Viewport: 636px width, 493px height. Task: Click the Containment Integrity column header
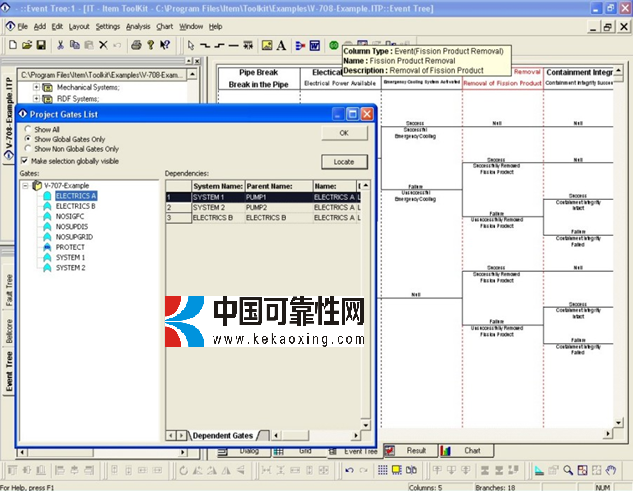[x=578, y=78]
